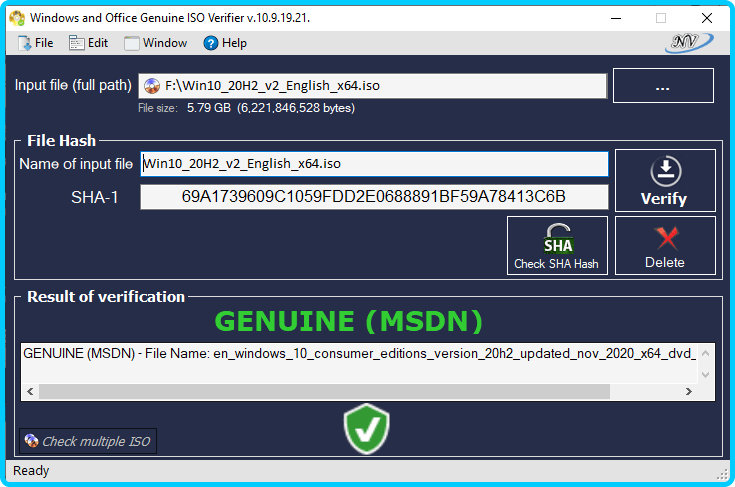Image resolution: width=735 pixels, height=487 pixels.
Task: Click the horizontal scrollbar left arrow
Action: pos(30,391)
